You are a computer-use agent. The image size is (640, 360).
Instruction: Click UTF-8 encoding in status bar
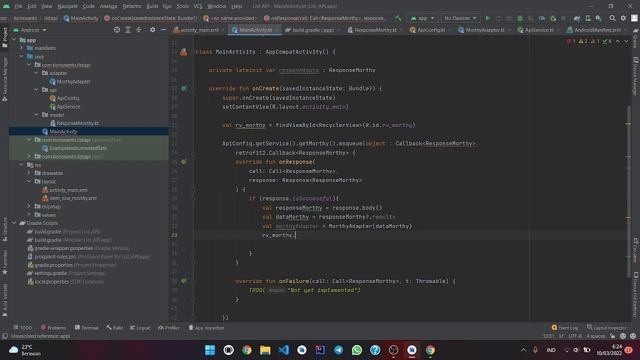click(575, 336)
